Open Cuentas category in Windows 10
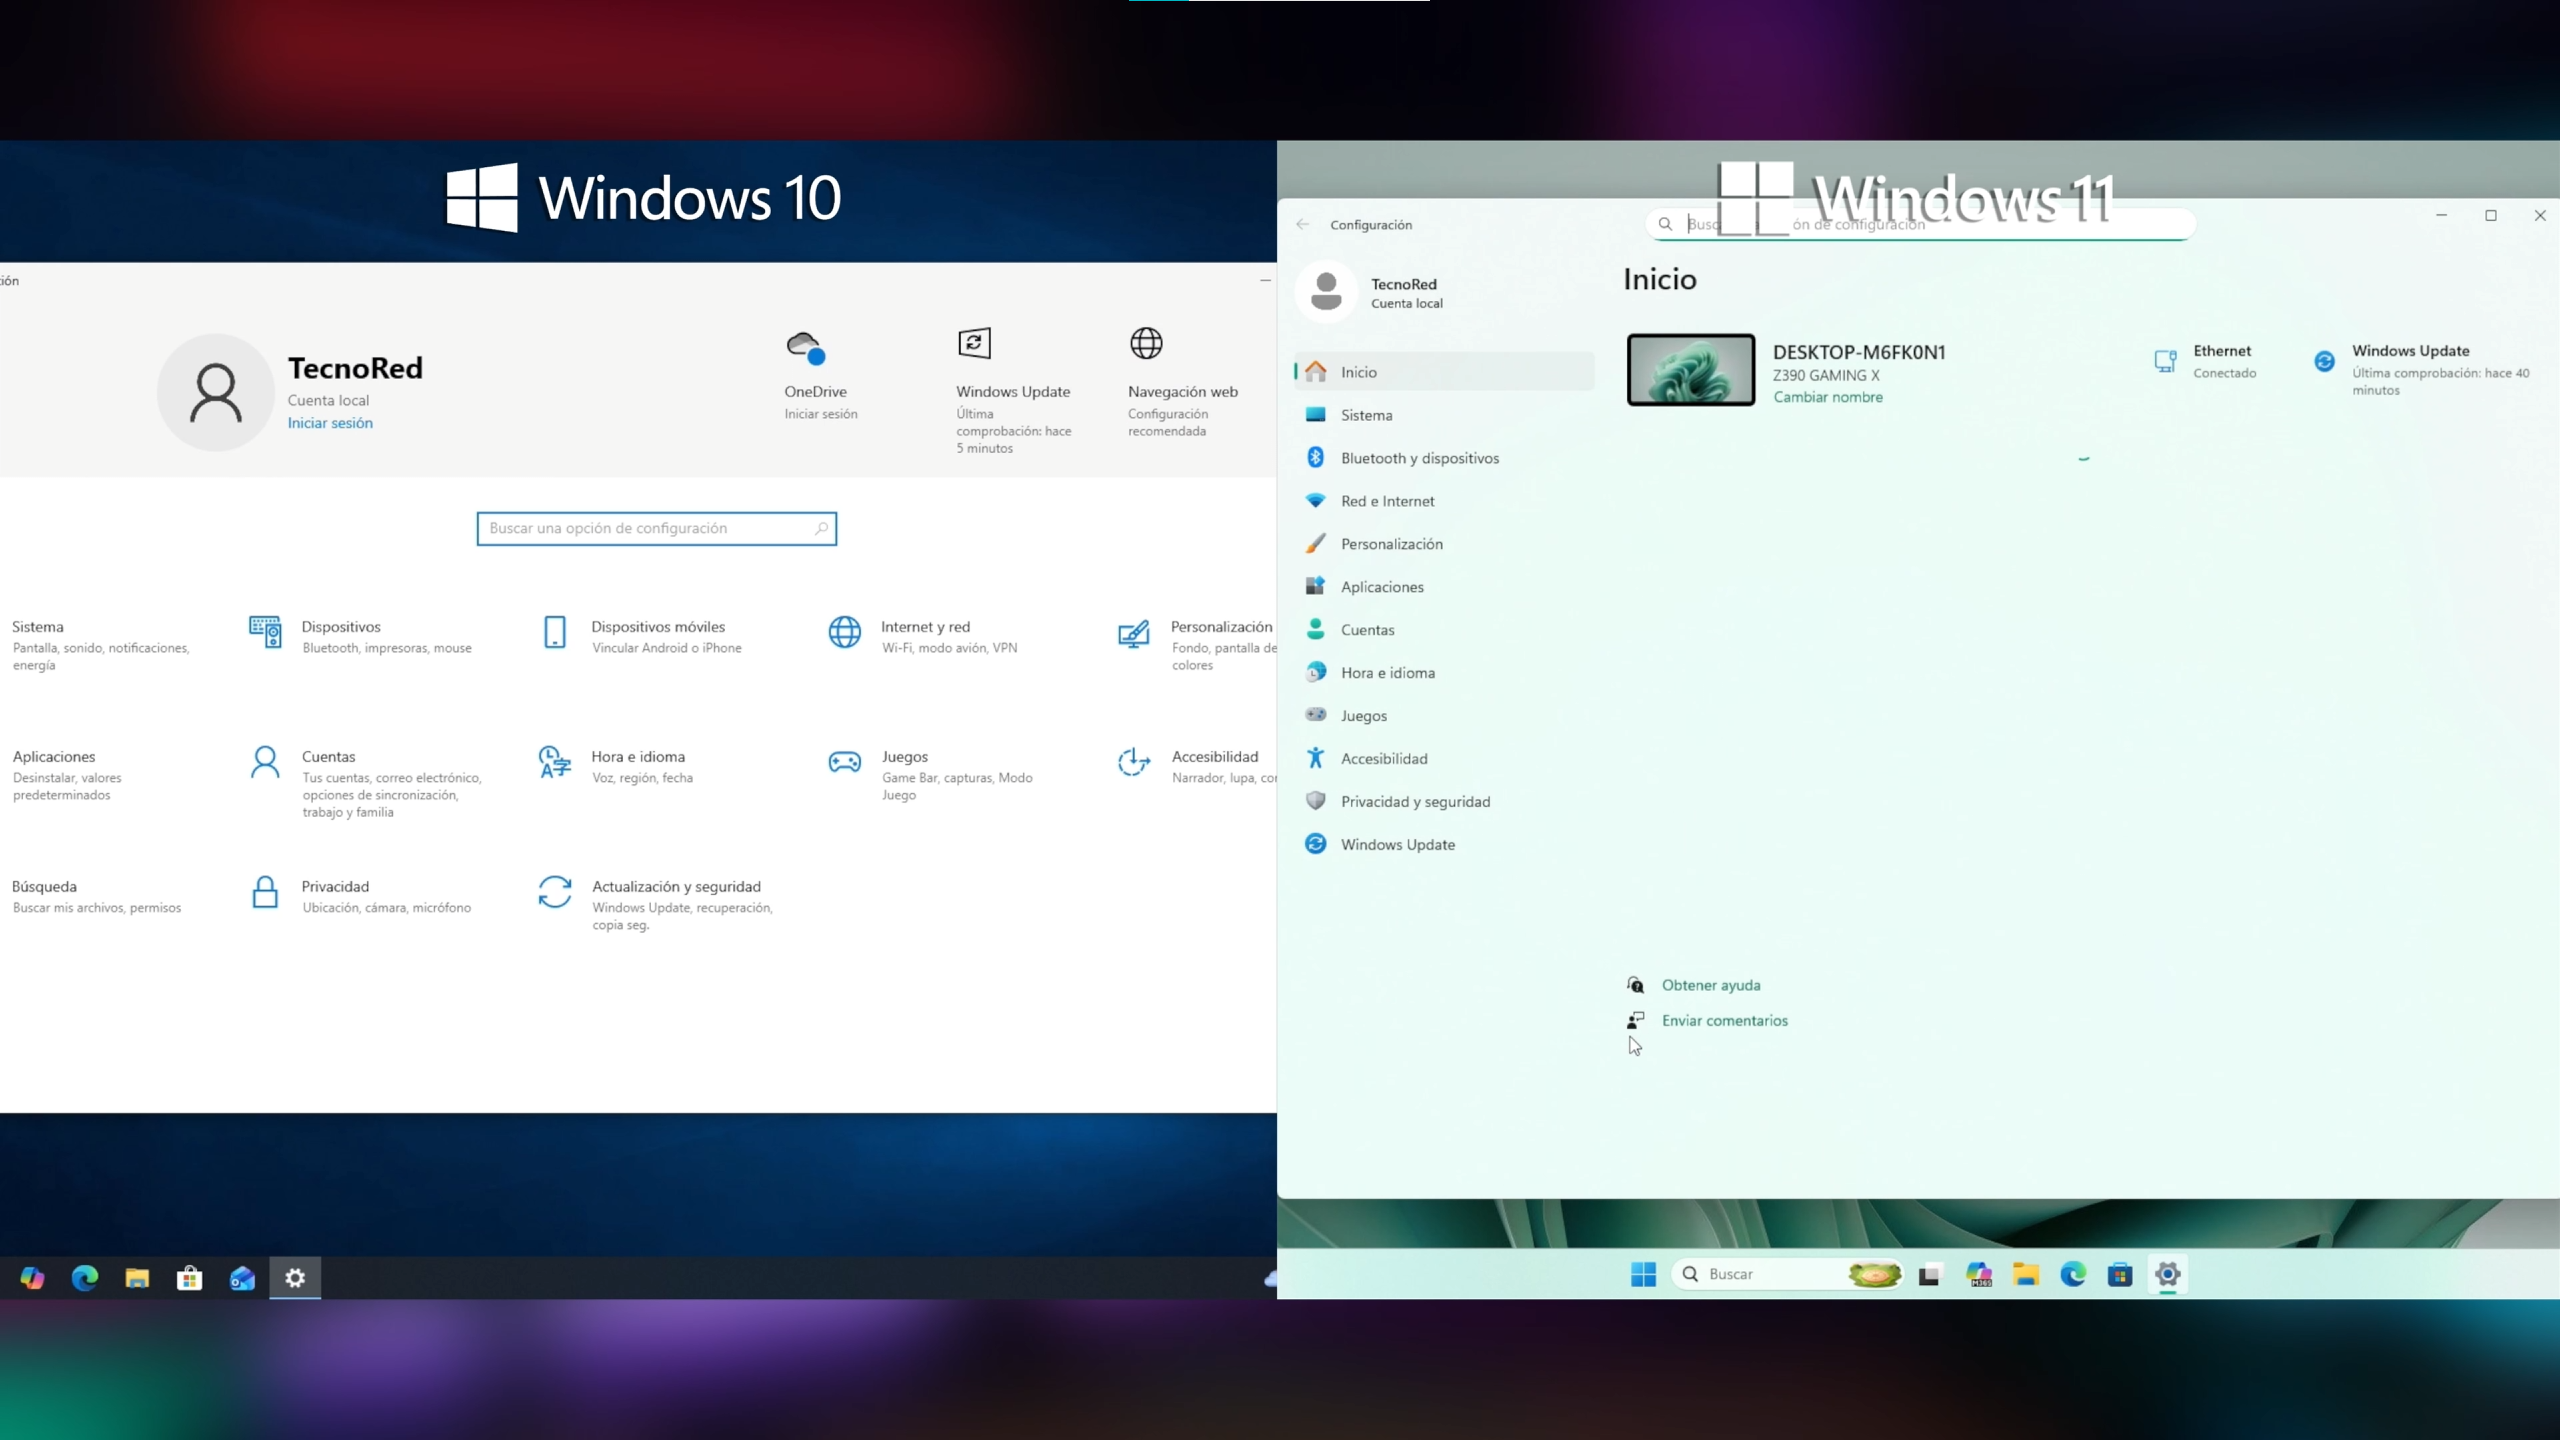 coord(366,783)
